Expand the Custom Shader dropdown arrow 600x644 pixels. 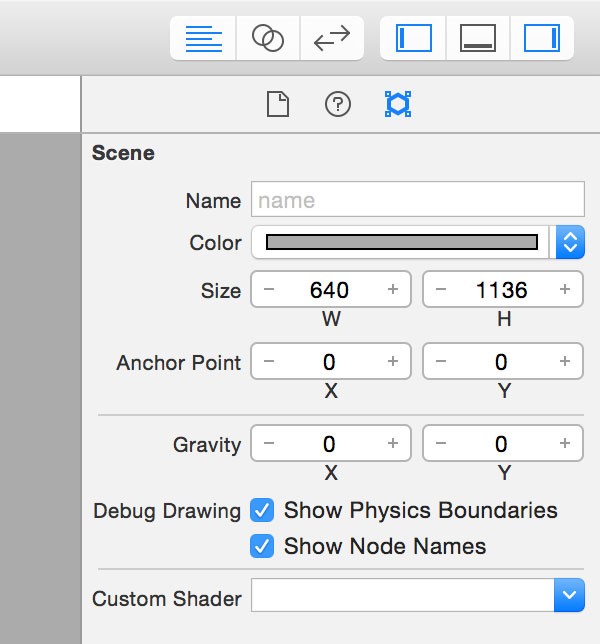click(569, 595)
